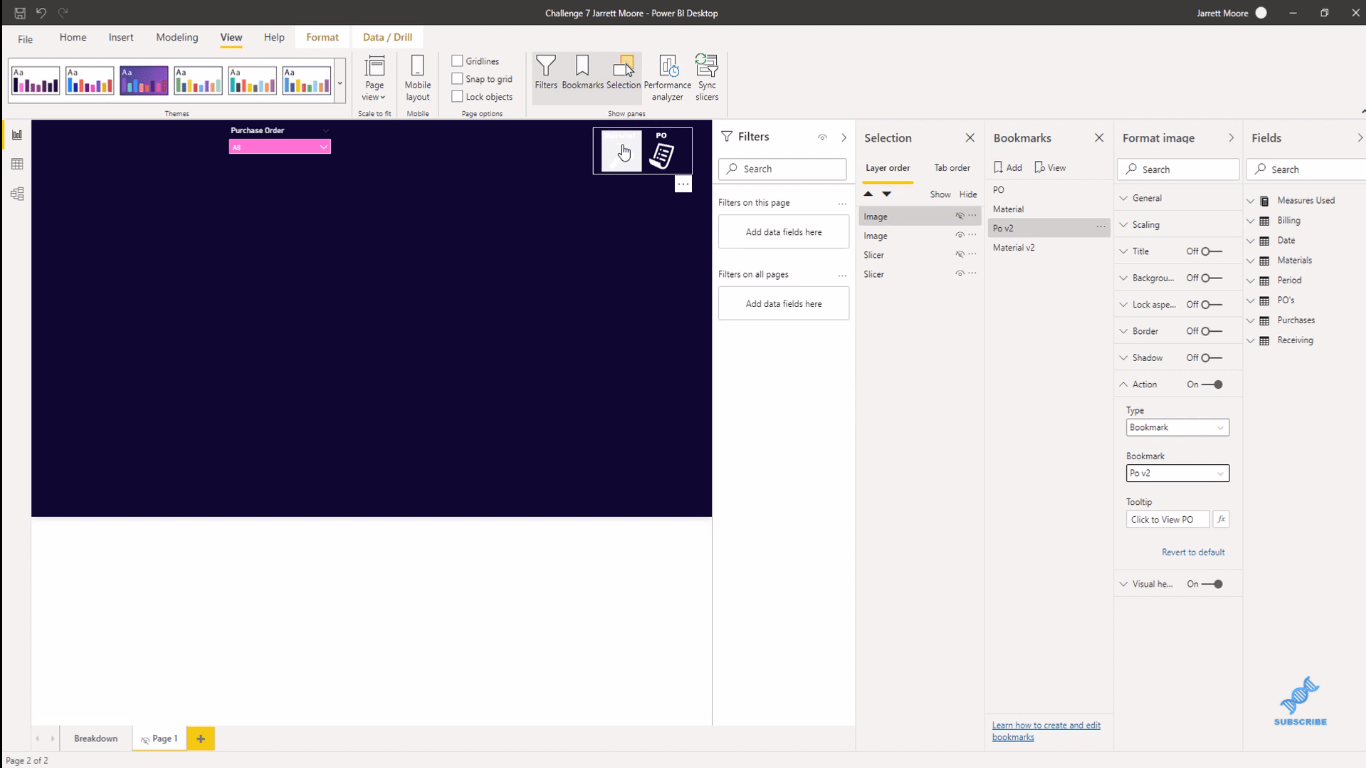This screenshot has width=1366, height=768.
Task: Open the Page view dropdown
Action: pos(374,78)
